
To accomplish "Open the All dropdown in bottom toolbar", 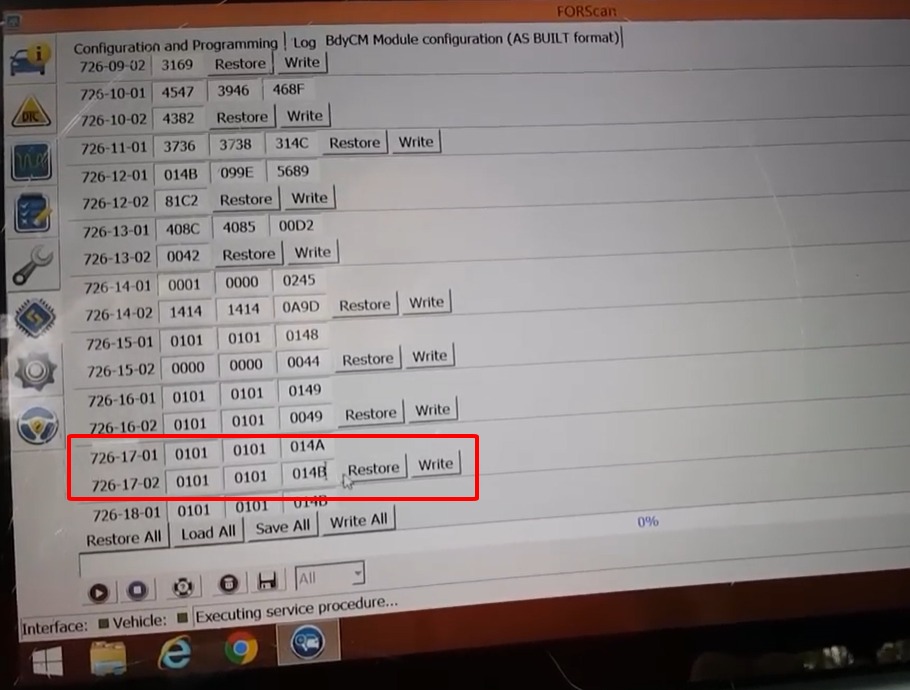I will click(x=330, y=576).
